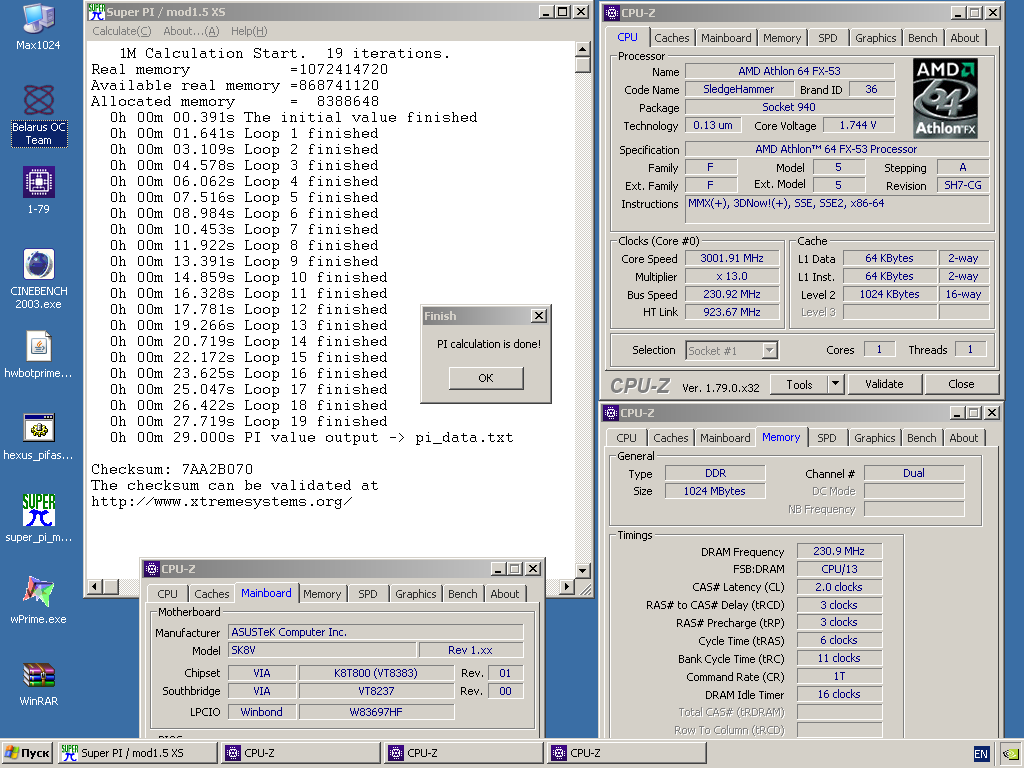Click the Super PI vertical scrollbar up arrow
The width and height of the screenshot is (1024, 768).
pyautogui.click(x=583, y=49)
